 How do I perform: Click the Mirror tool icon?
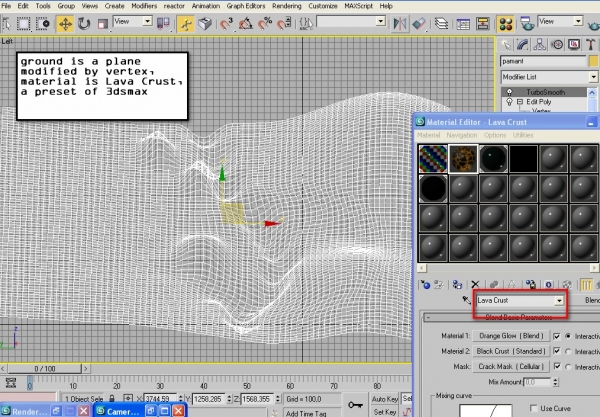coord(399,24)
